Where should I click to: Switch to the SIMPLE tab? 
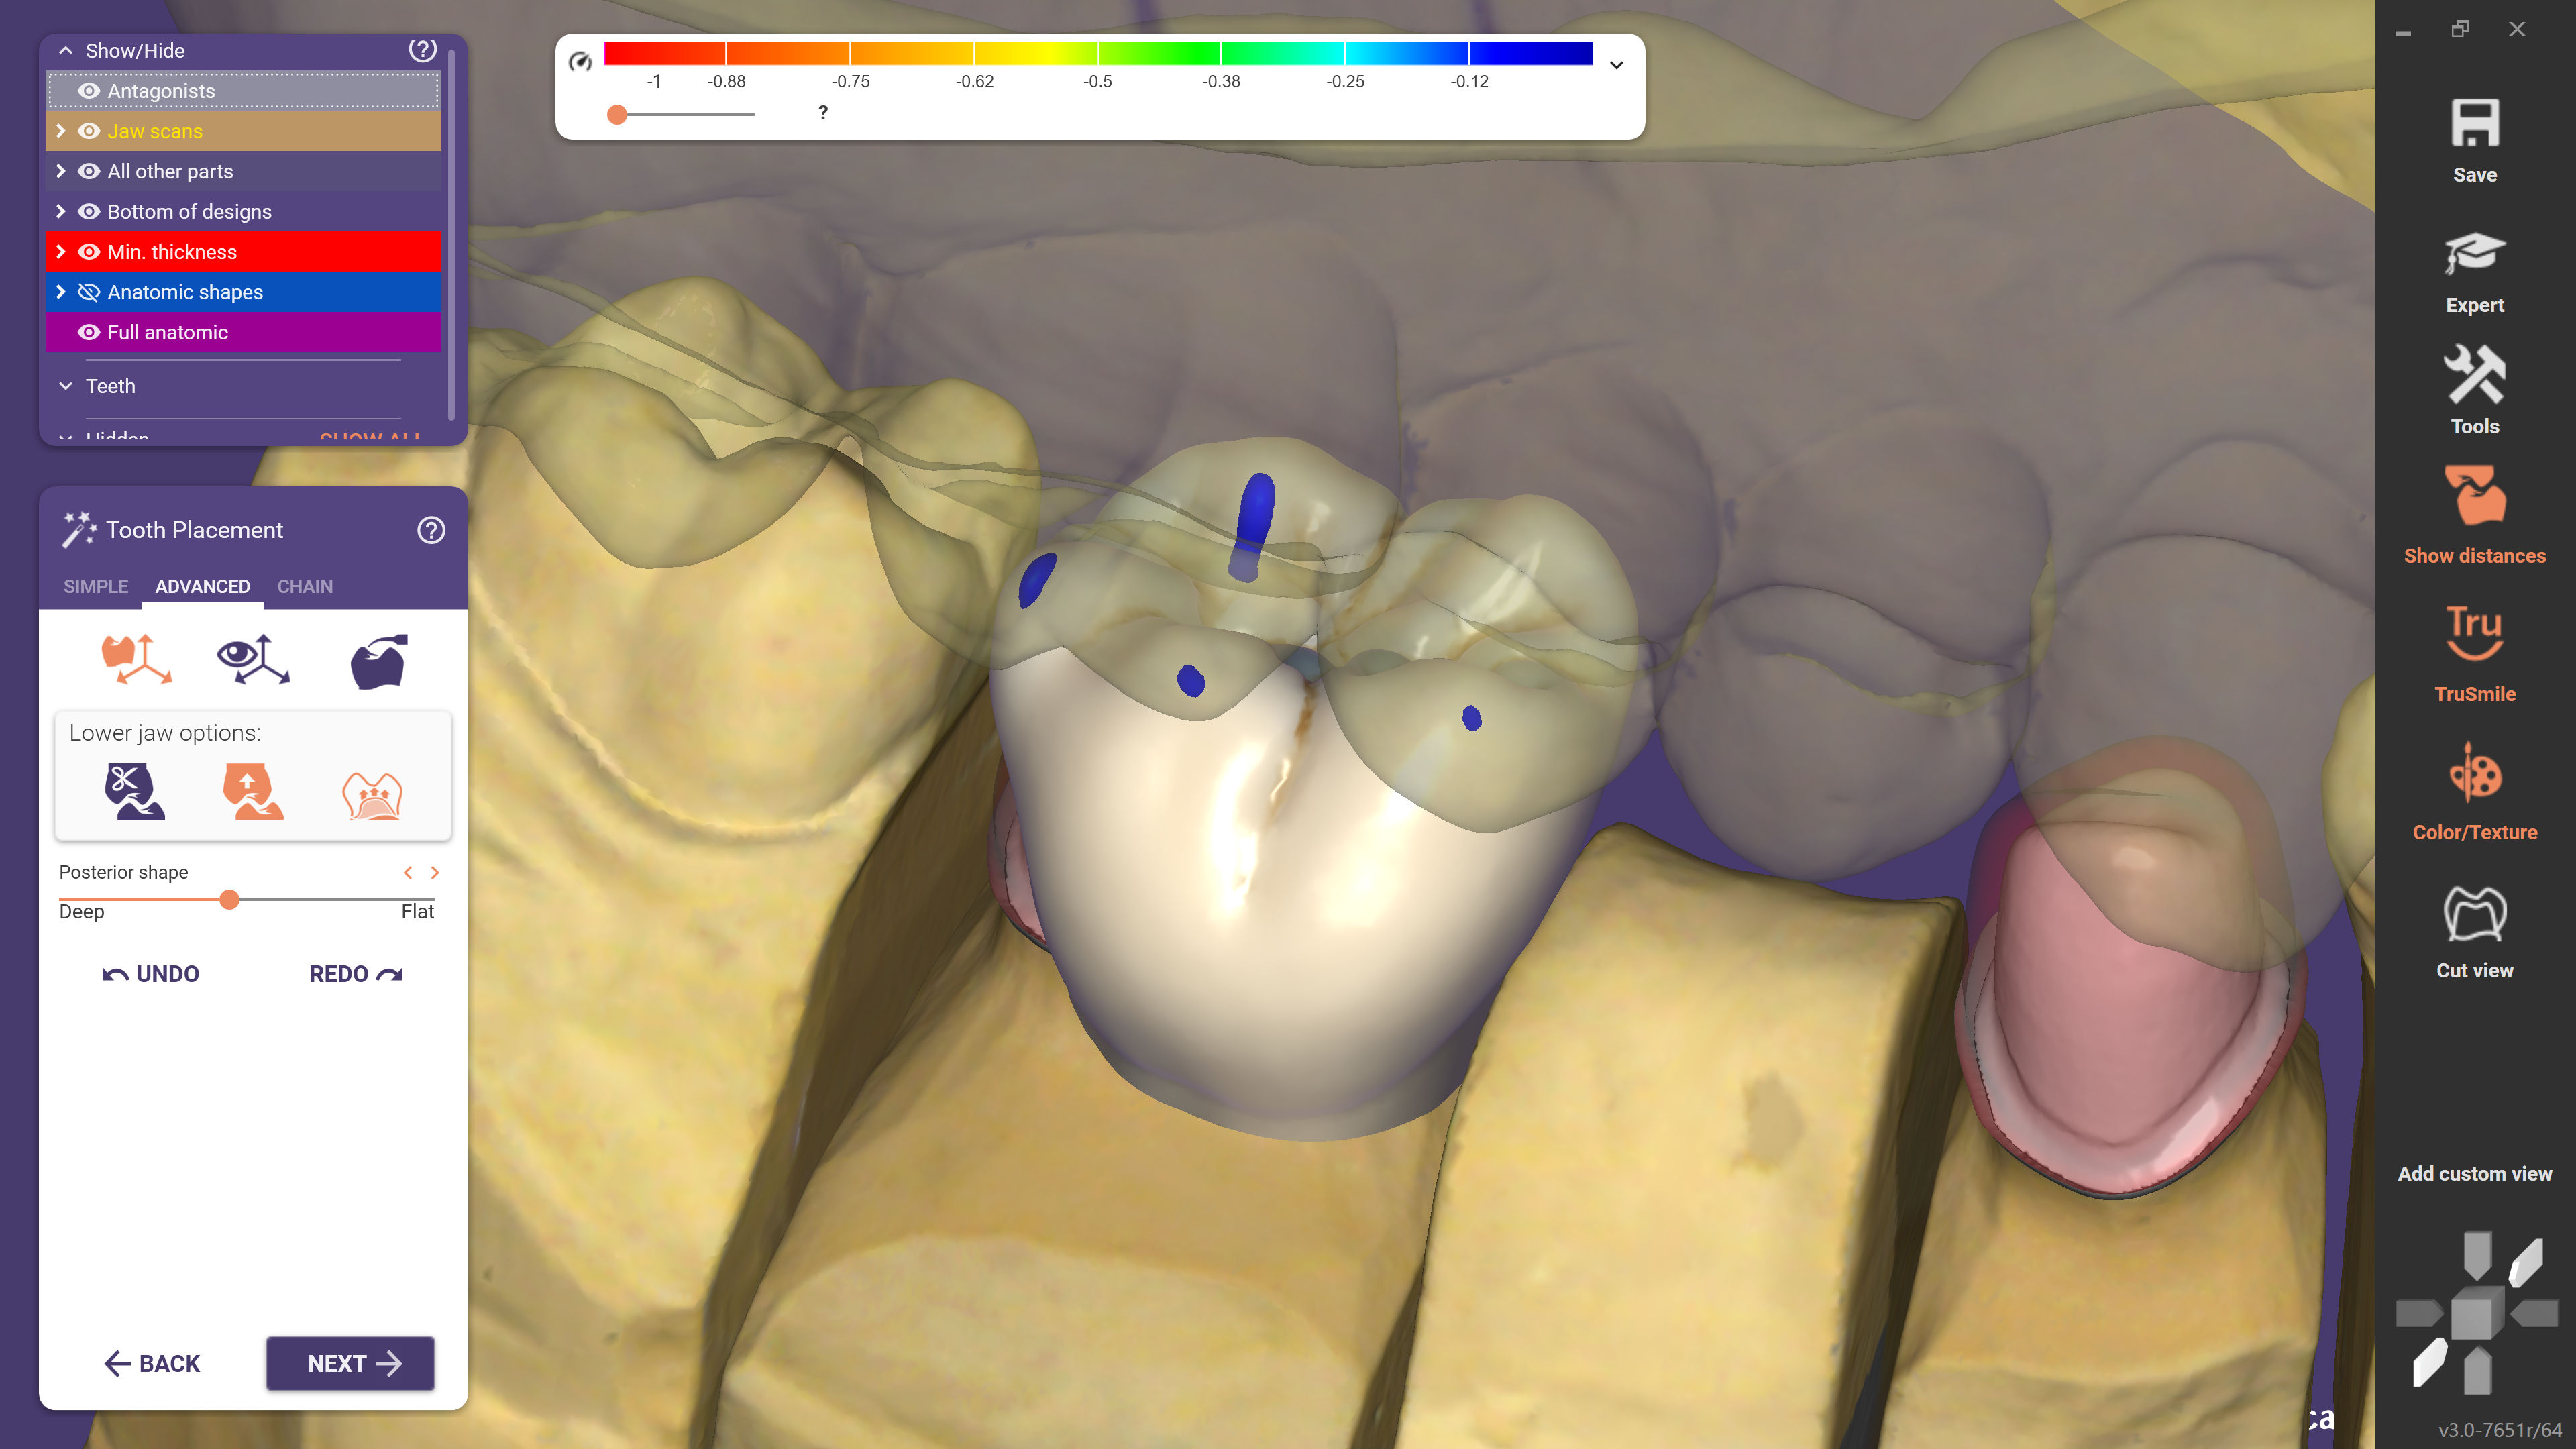(96, 587)
